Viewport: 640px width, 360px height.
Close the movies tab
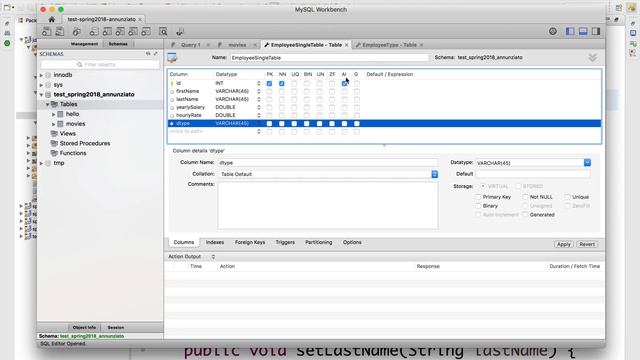click(255, 45)
